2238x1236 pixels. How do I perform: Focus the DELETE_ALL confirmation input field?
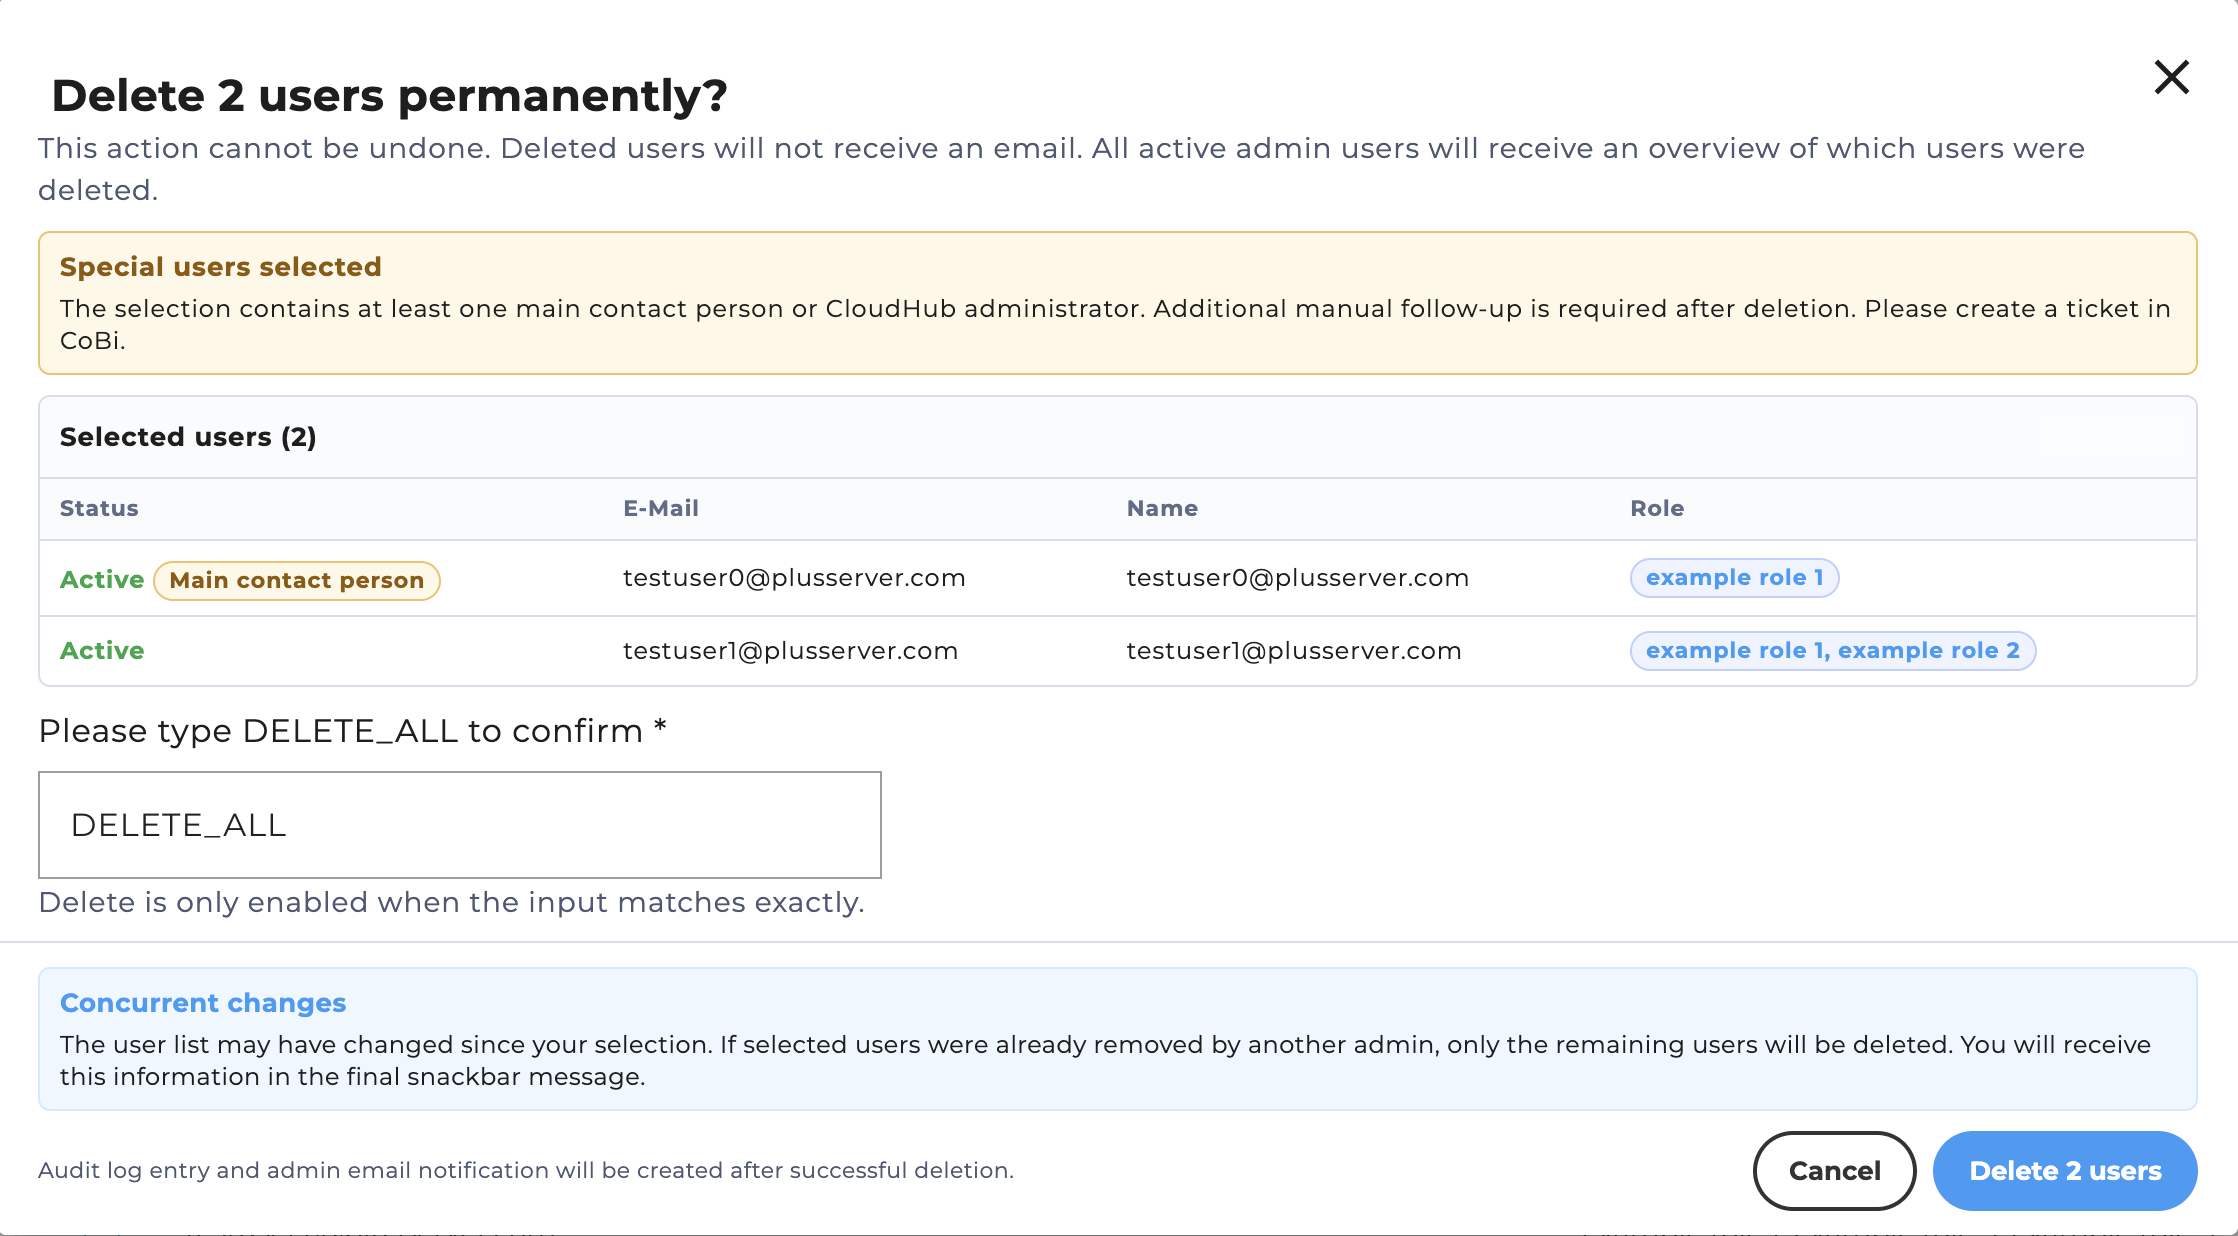pyautogui.click(x=460, y=825)
